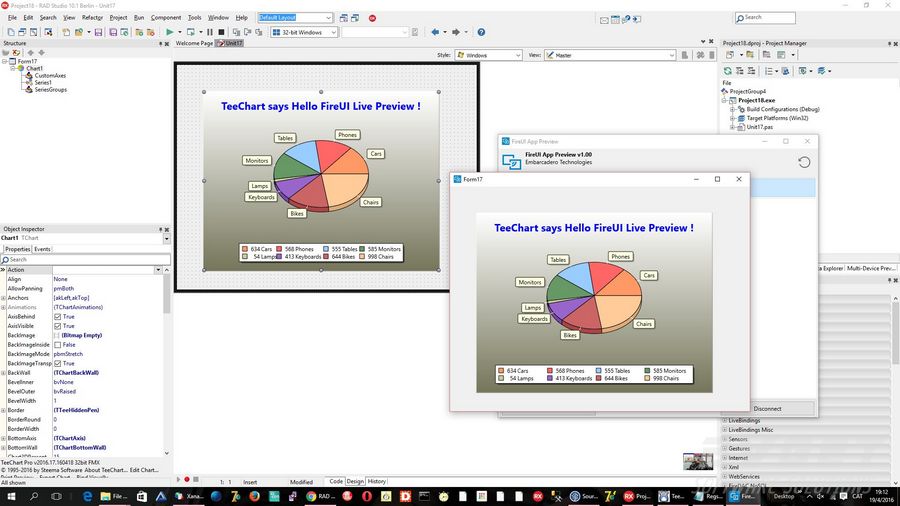Screen dimensions: 900x506
Task: Click the green Run button in toolbar
Action: [169, 32]
